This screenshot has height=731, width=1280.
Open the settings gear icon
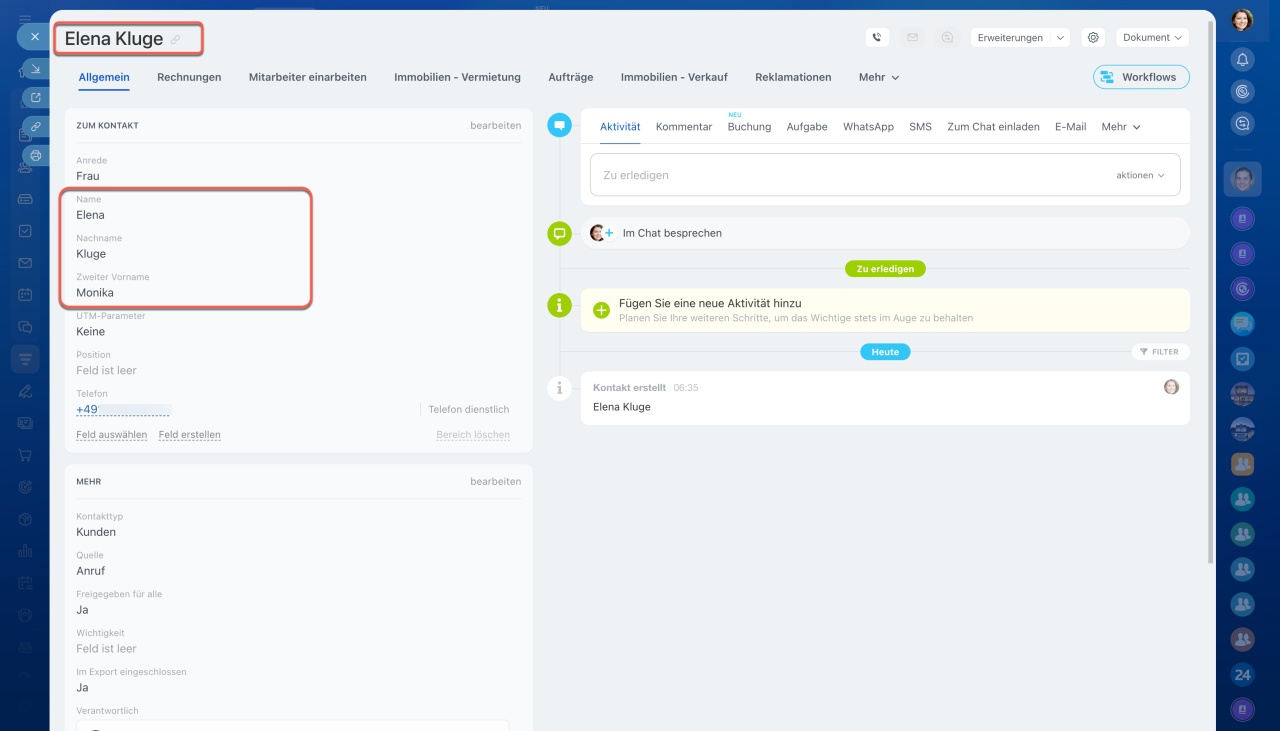(x=1093, y=37)
